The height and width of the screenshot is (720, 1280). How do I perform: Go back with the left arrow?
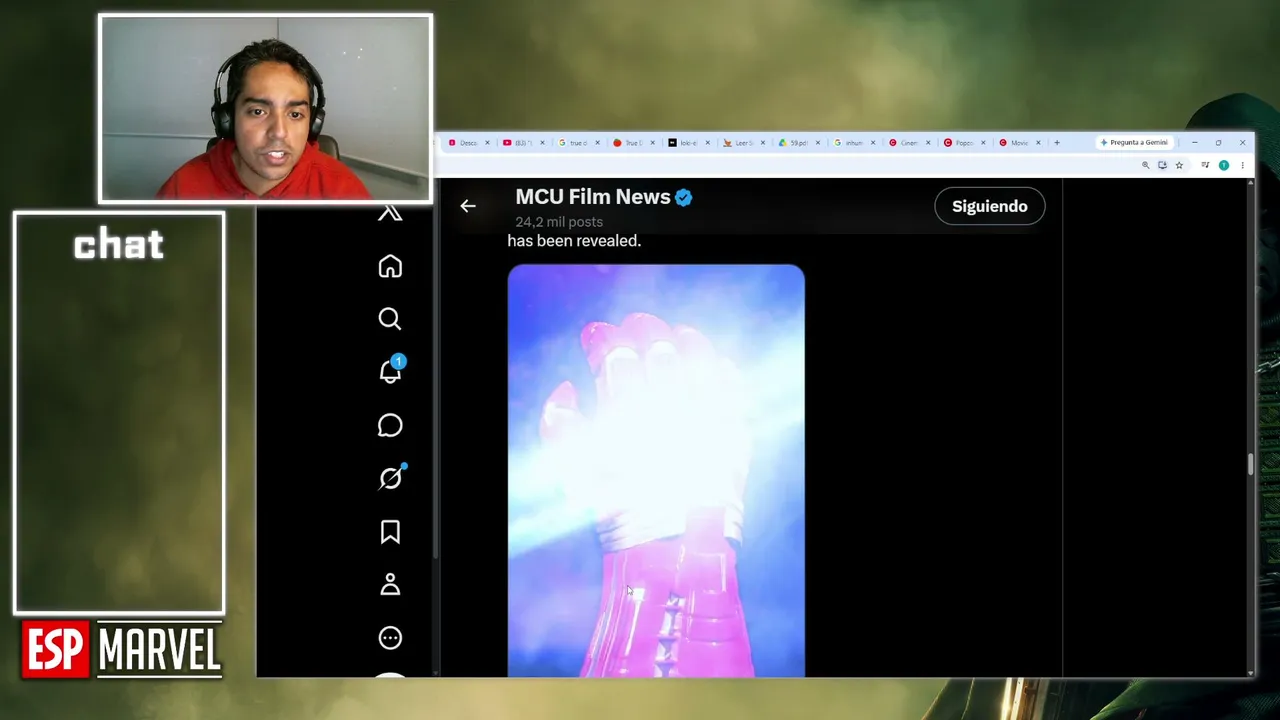point(468,206)
